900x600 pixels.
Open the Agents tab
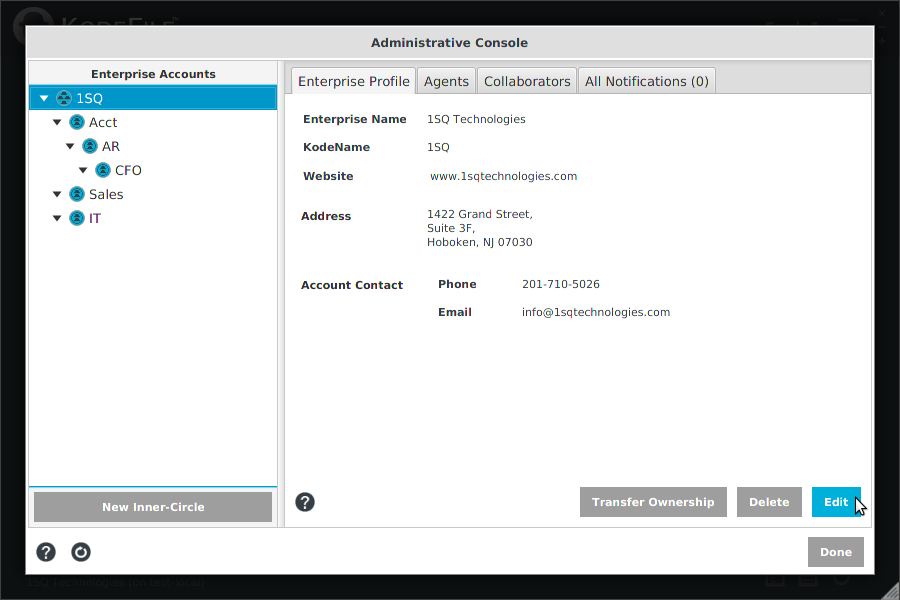(446, 81)
